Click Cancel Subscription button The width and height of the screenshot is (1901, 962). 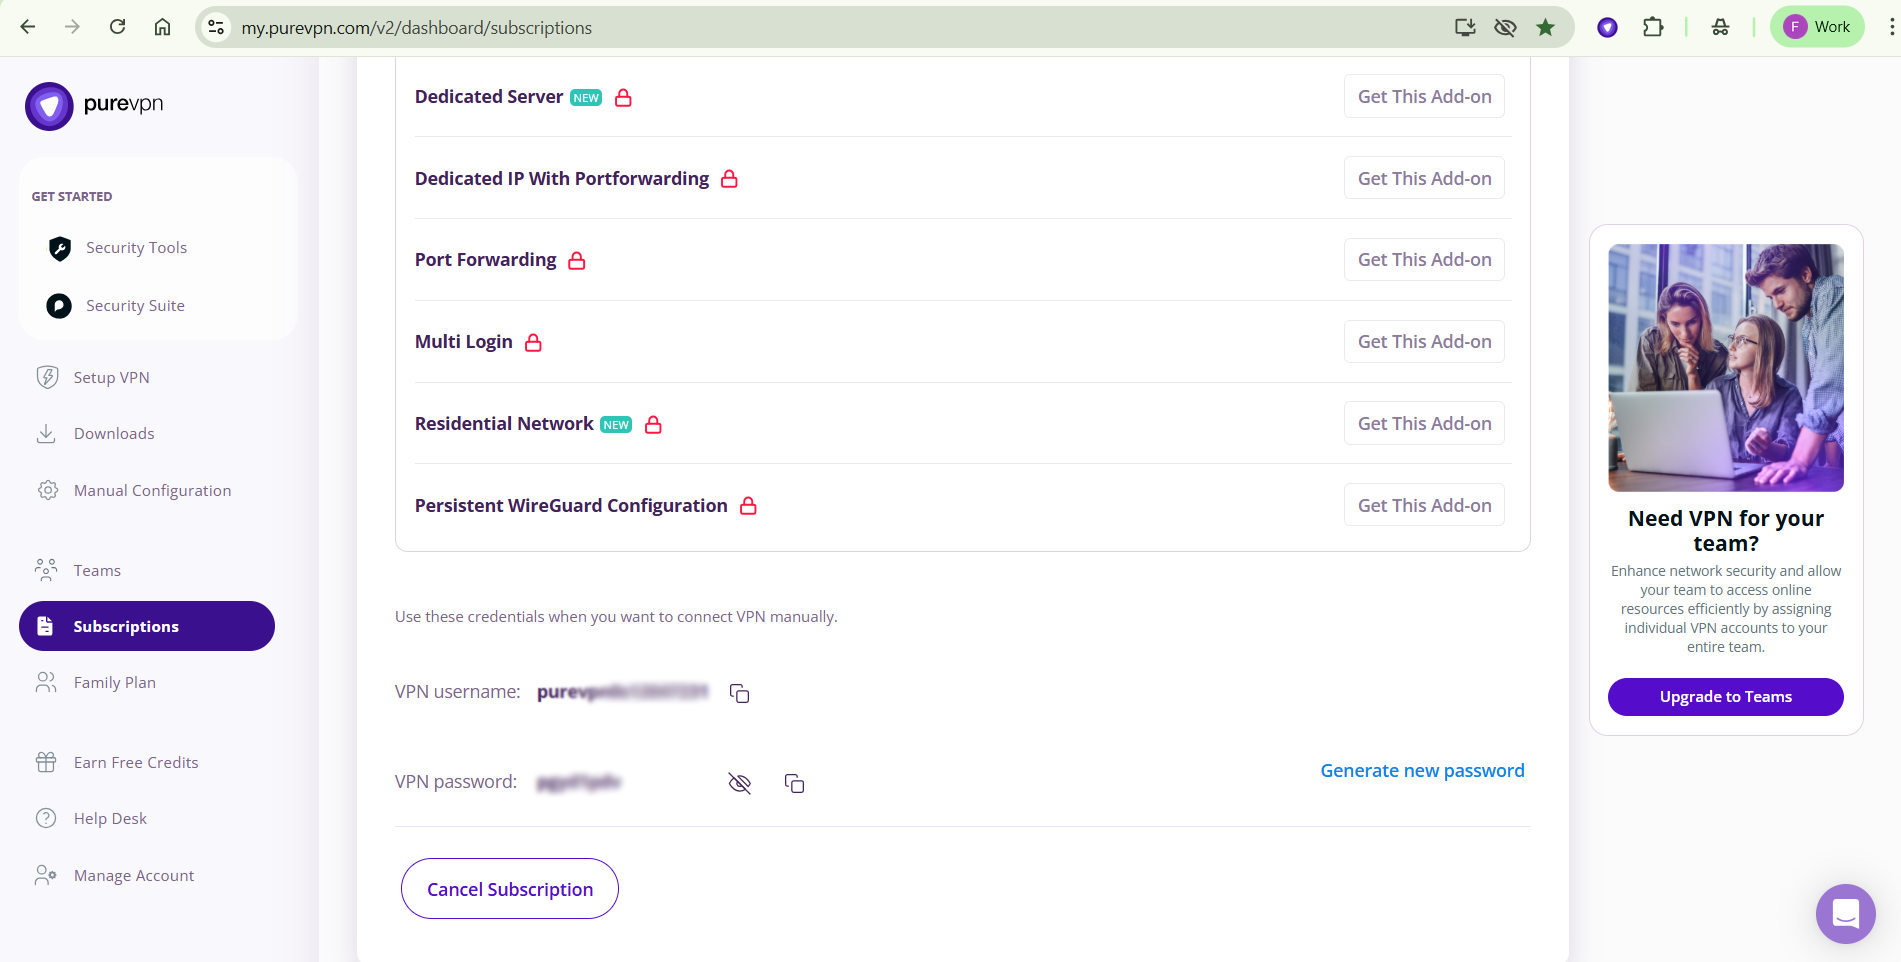[x=510, y=889]
